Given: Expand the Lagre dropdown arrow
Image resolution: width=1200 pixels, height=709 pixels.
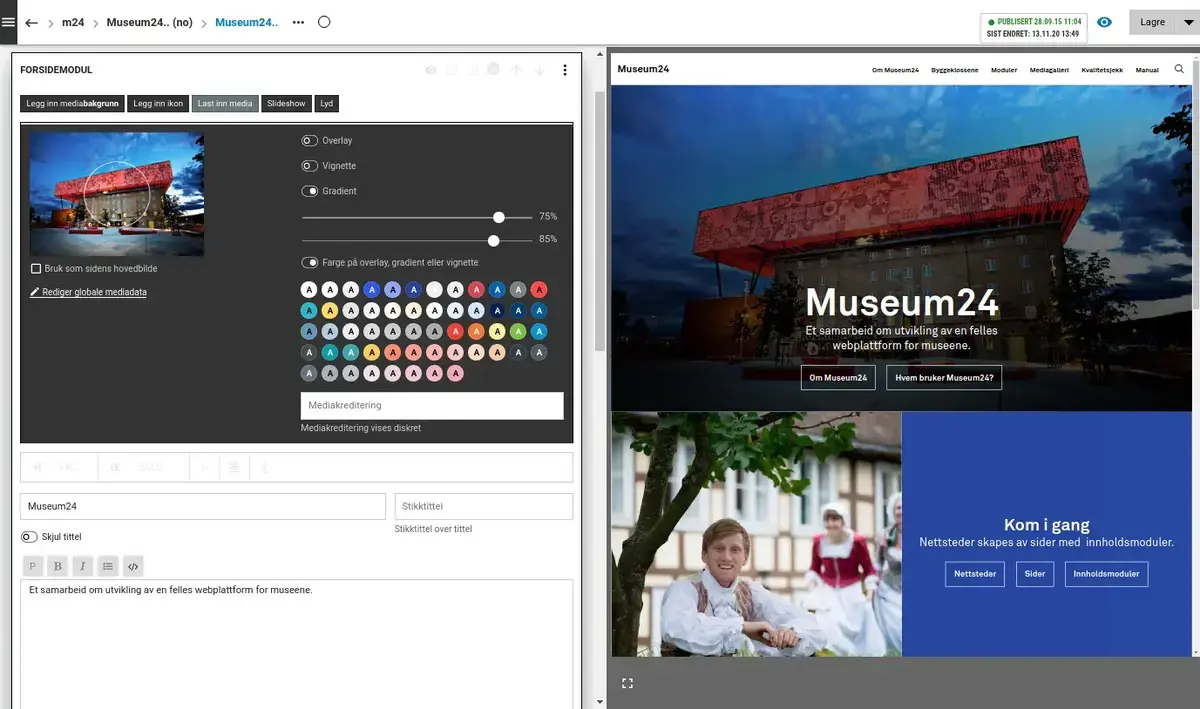Looking at the screenshot, I should tap(1188, 22).
